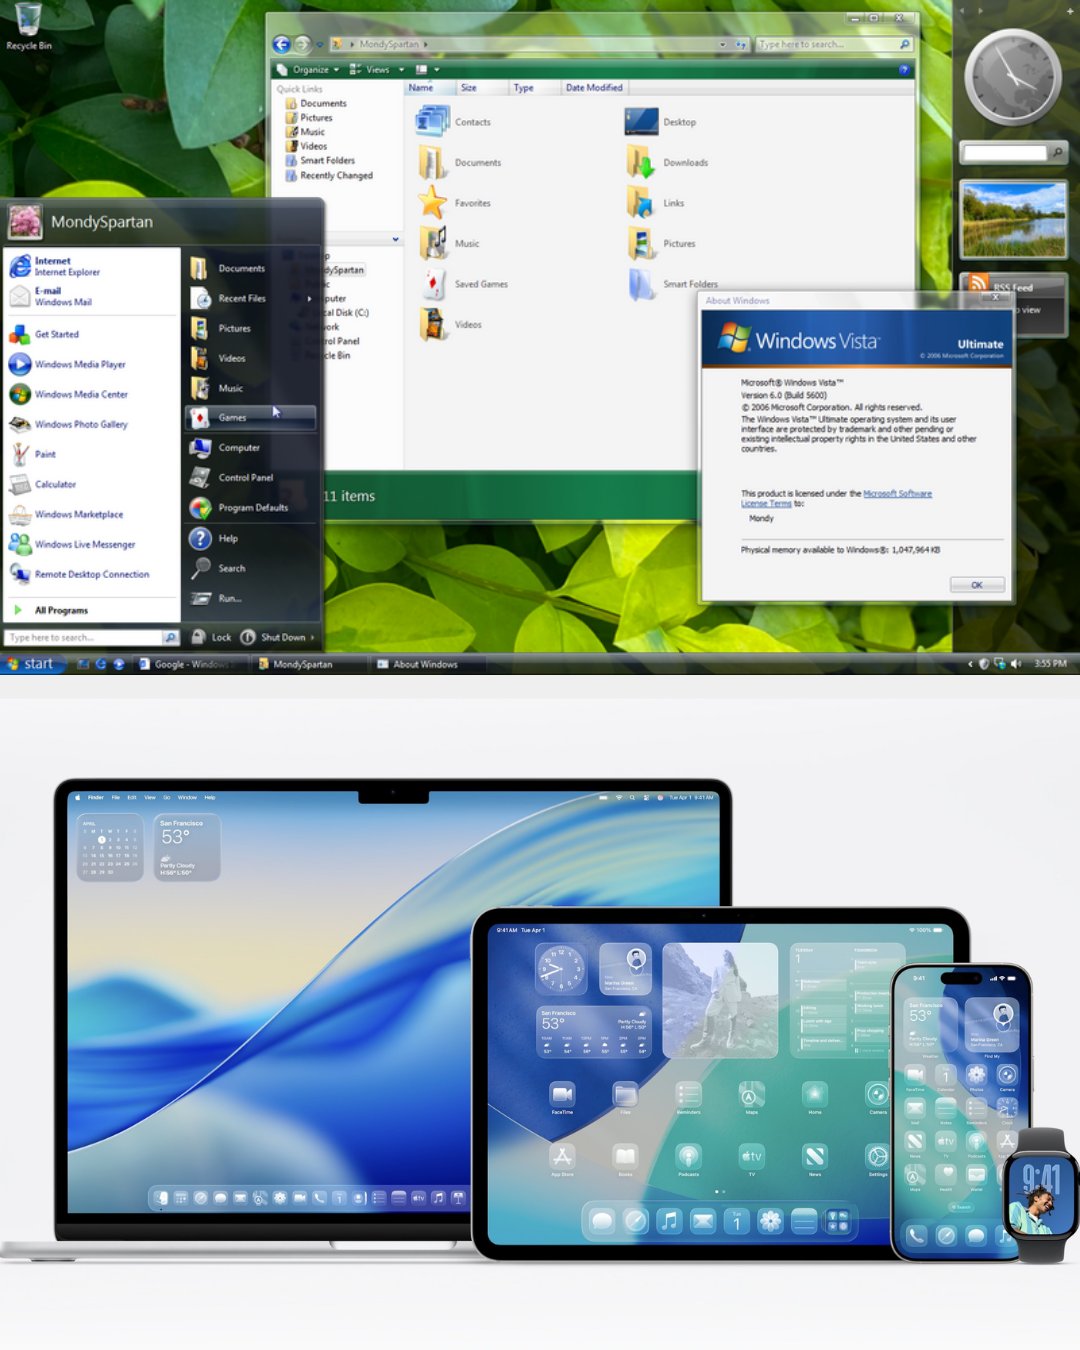Click the Explorer Forward navigation arrow
The width and height of the screenshot is (1080, 1350).
coord(302,44)
